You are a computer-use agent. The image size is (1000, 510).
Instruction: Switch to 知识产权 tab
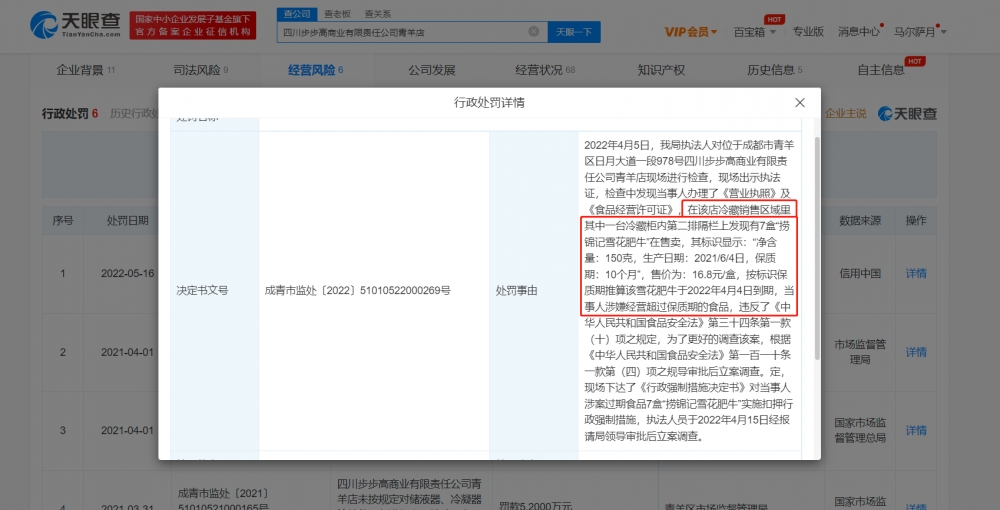661,70
